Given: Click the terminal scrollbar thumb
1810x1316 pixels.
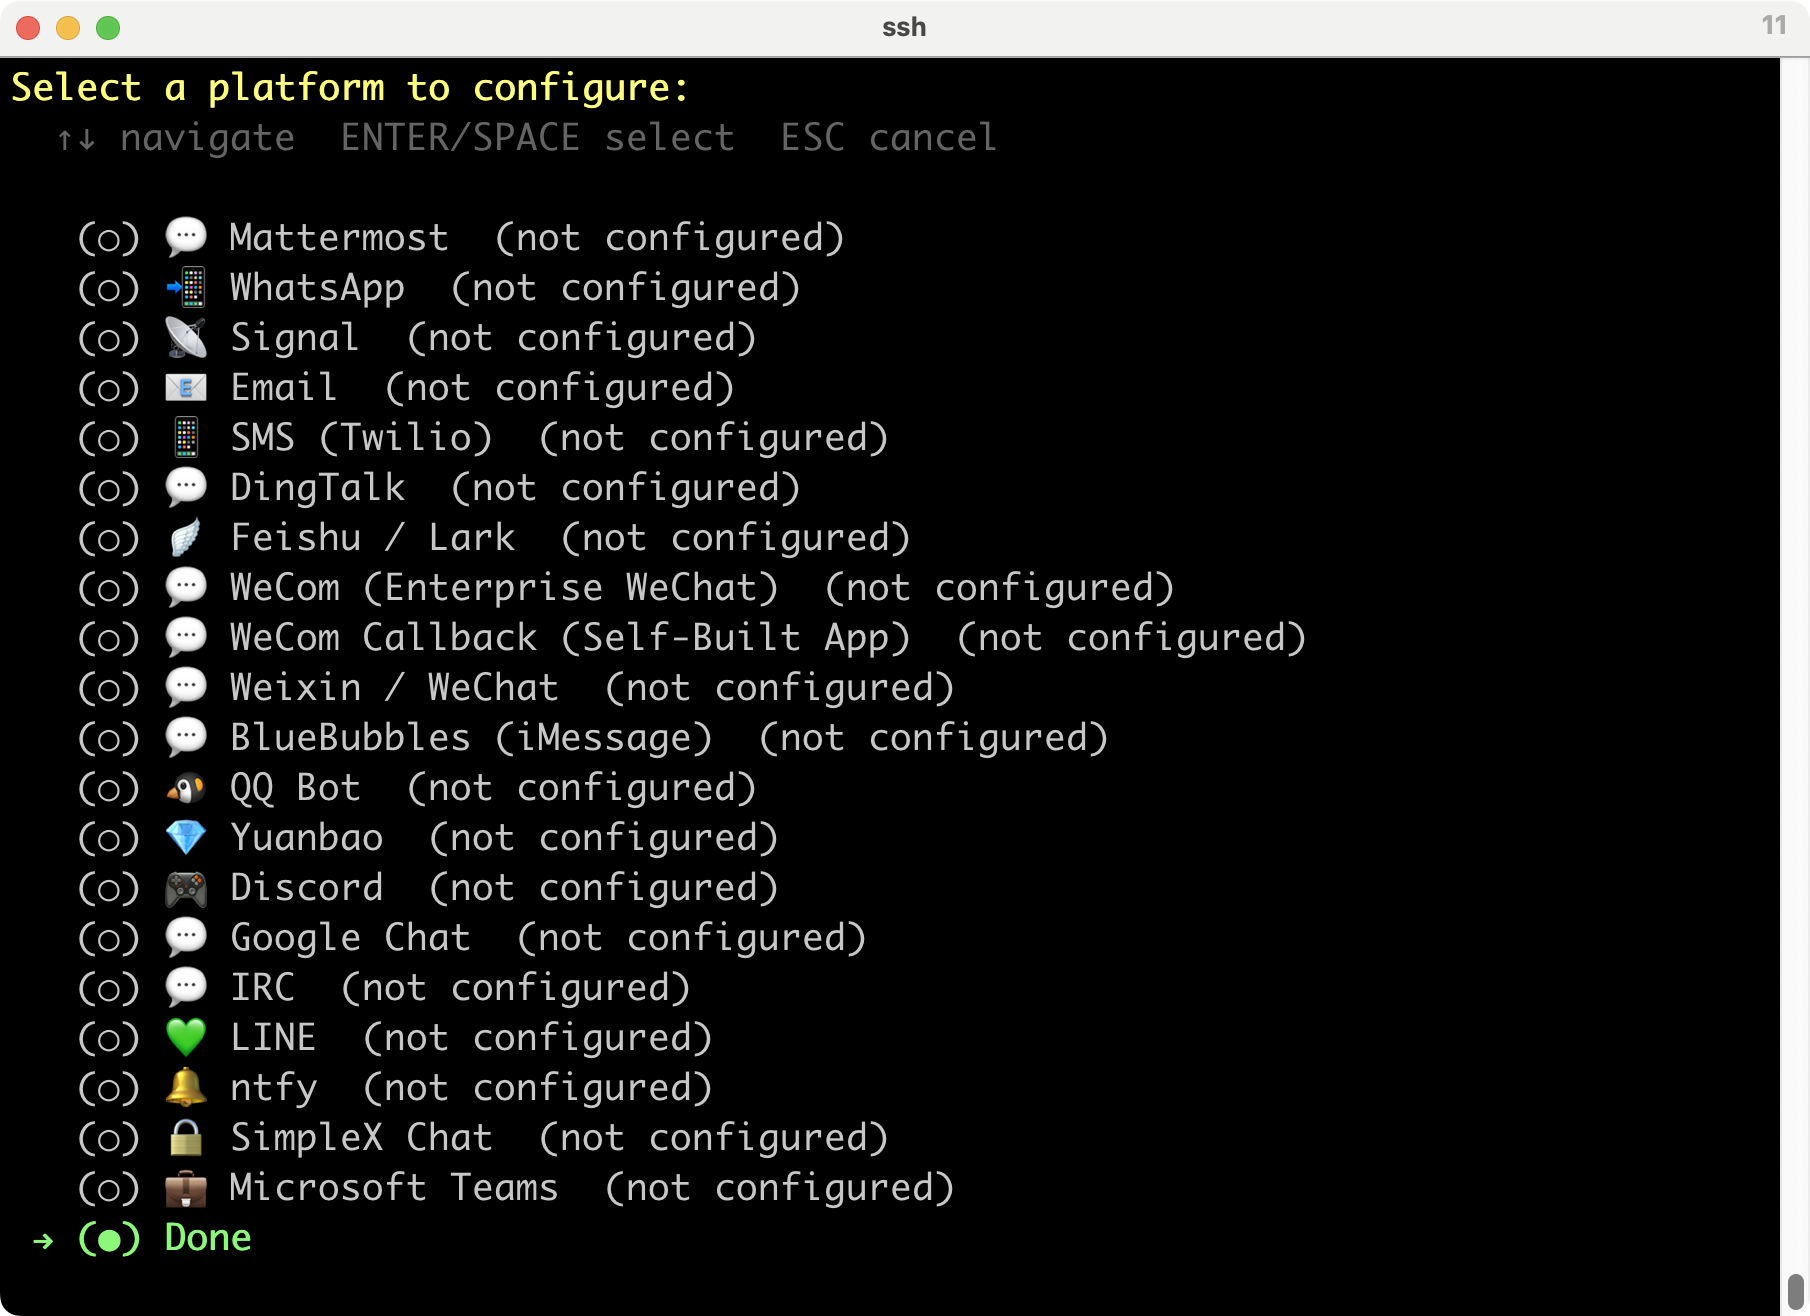Looking at the screenshot, I should point(1795,1290).
